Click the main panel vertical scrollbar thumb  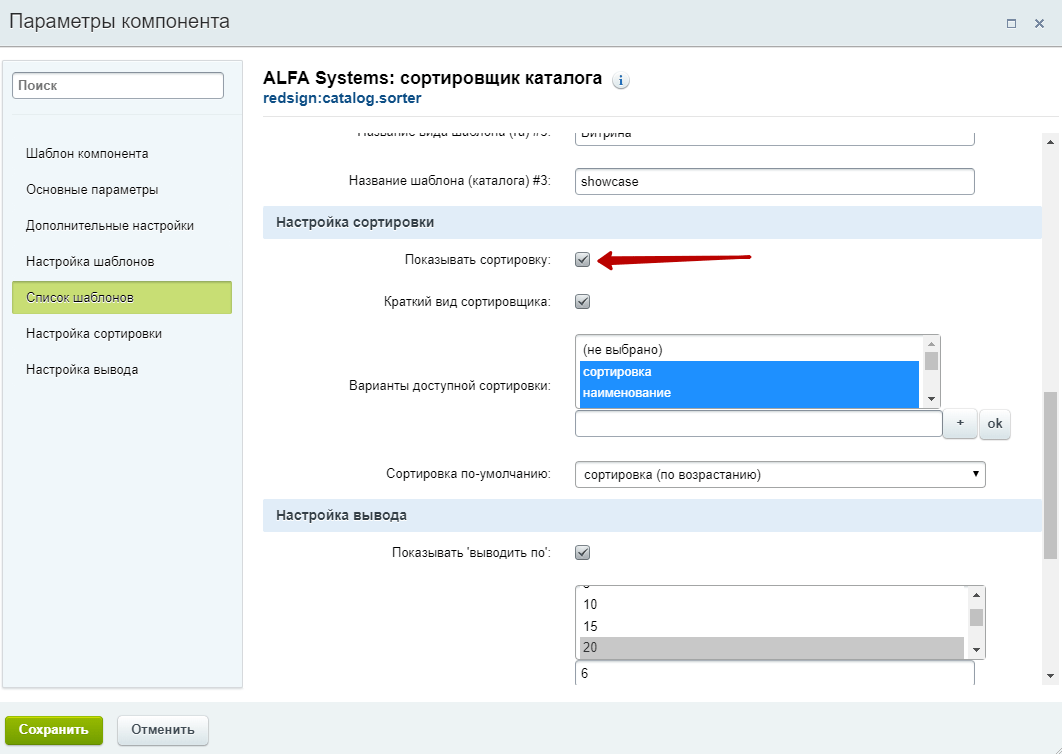1050,475
